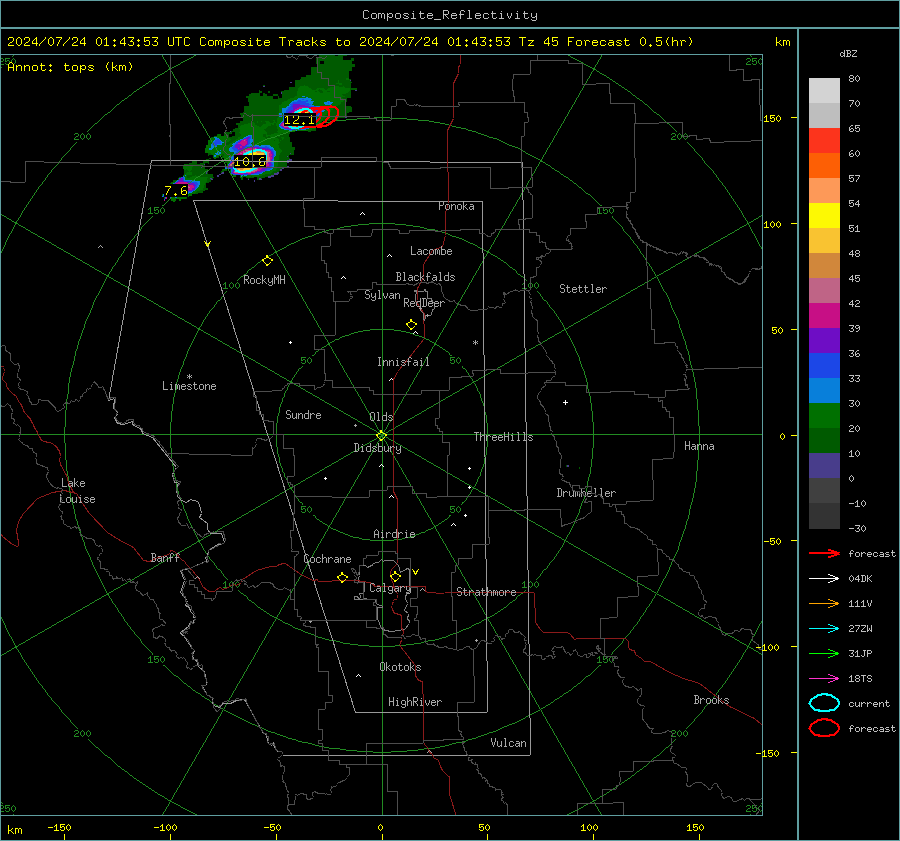This screenshot has width=900, height=841.
Task: Click the Hanna town label
Action: point(699,446)
